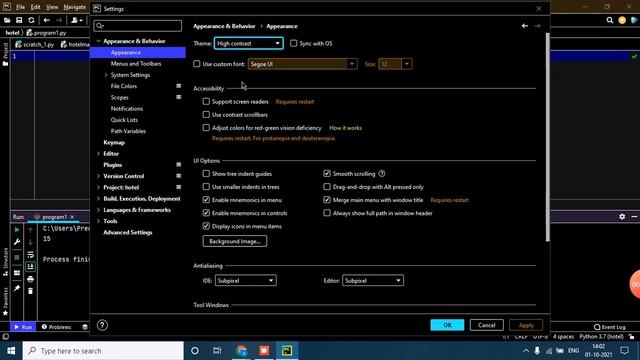
Task: Click the Apply button
Action: (526, 325)
